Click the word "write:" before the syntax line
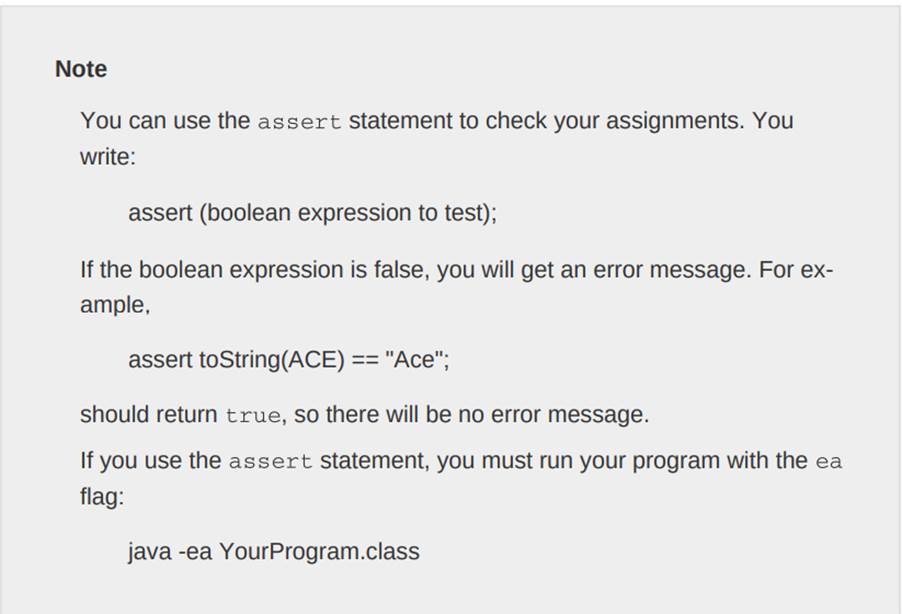 click(107, 157)
